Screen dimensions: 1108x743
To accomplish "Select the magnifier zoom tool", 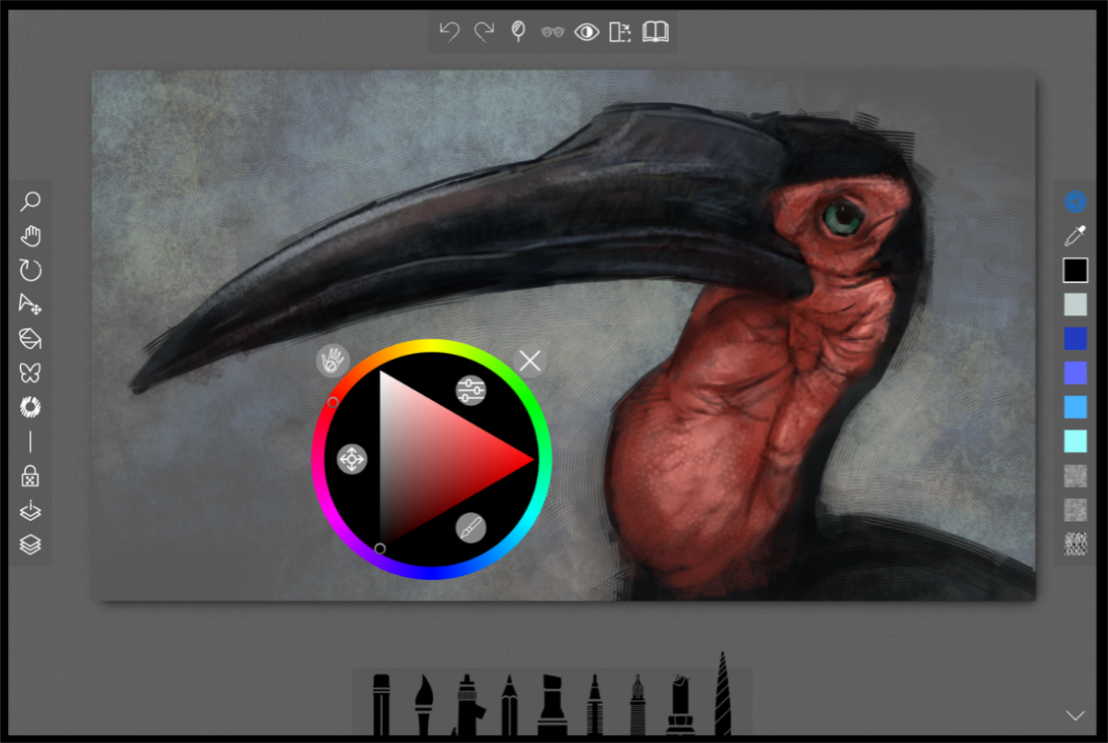I will click(x=30, y=201).
